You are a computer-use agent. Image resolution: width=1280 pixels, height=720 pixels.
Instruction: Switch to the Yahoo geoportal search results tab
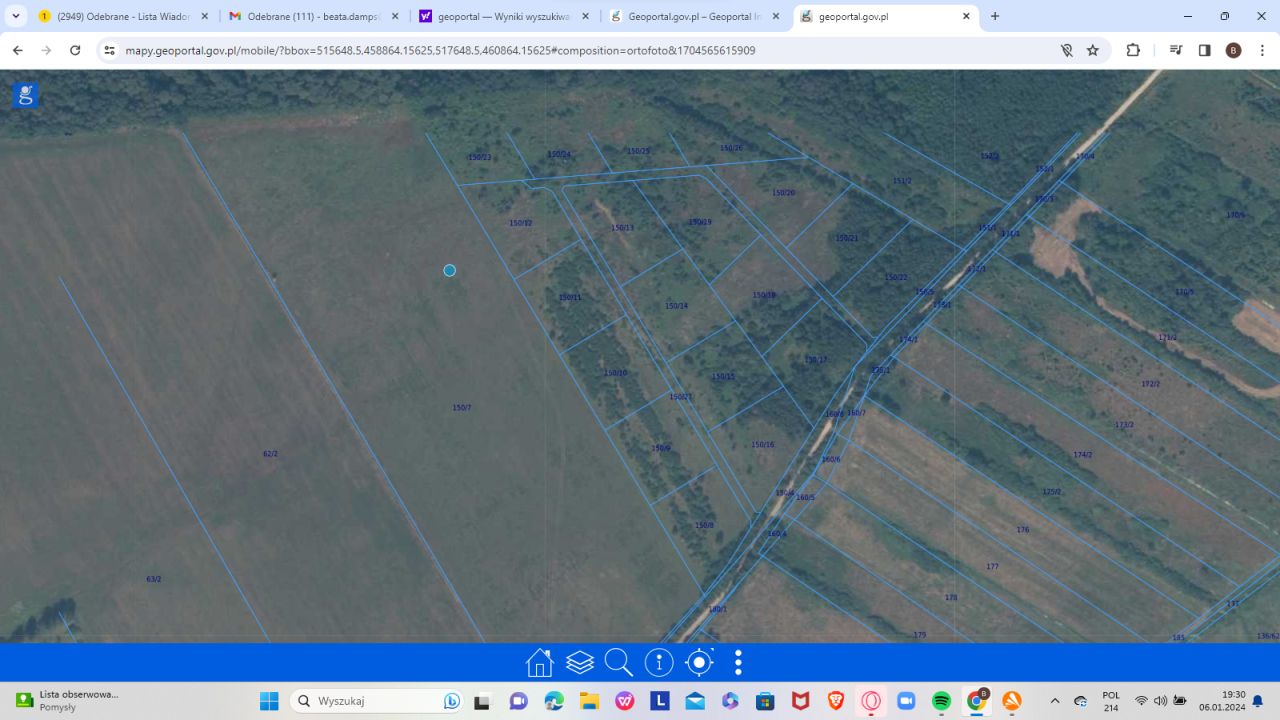point(504,16)
